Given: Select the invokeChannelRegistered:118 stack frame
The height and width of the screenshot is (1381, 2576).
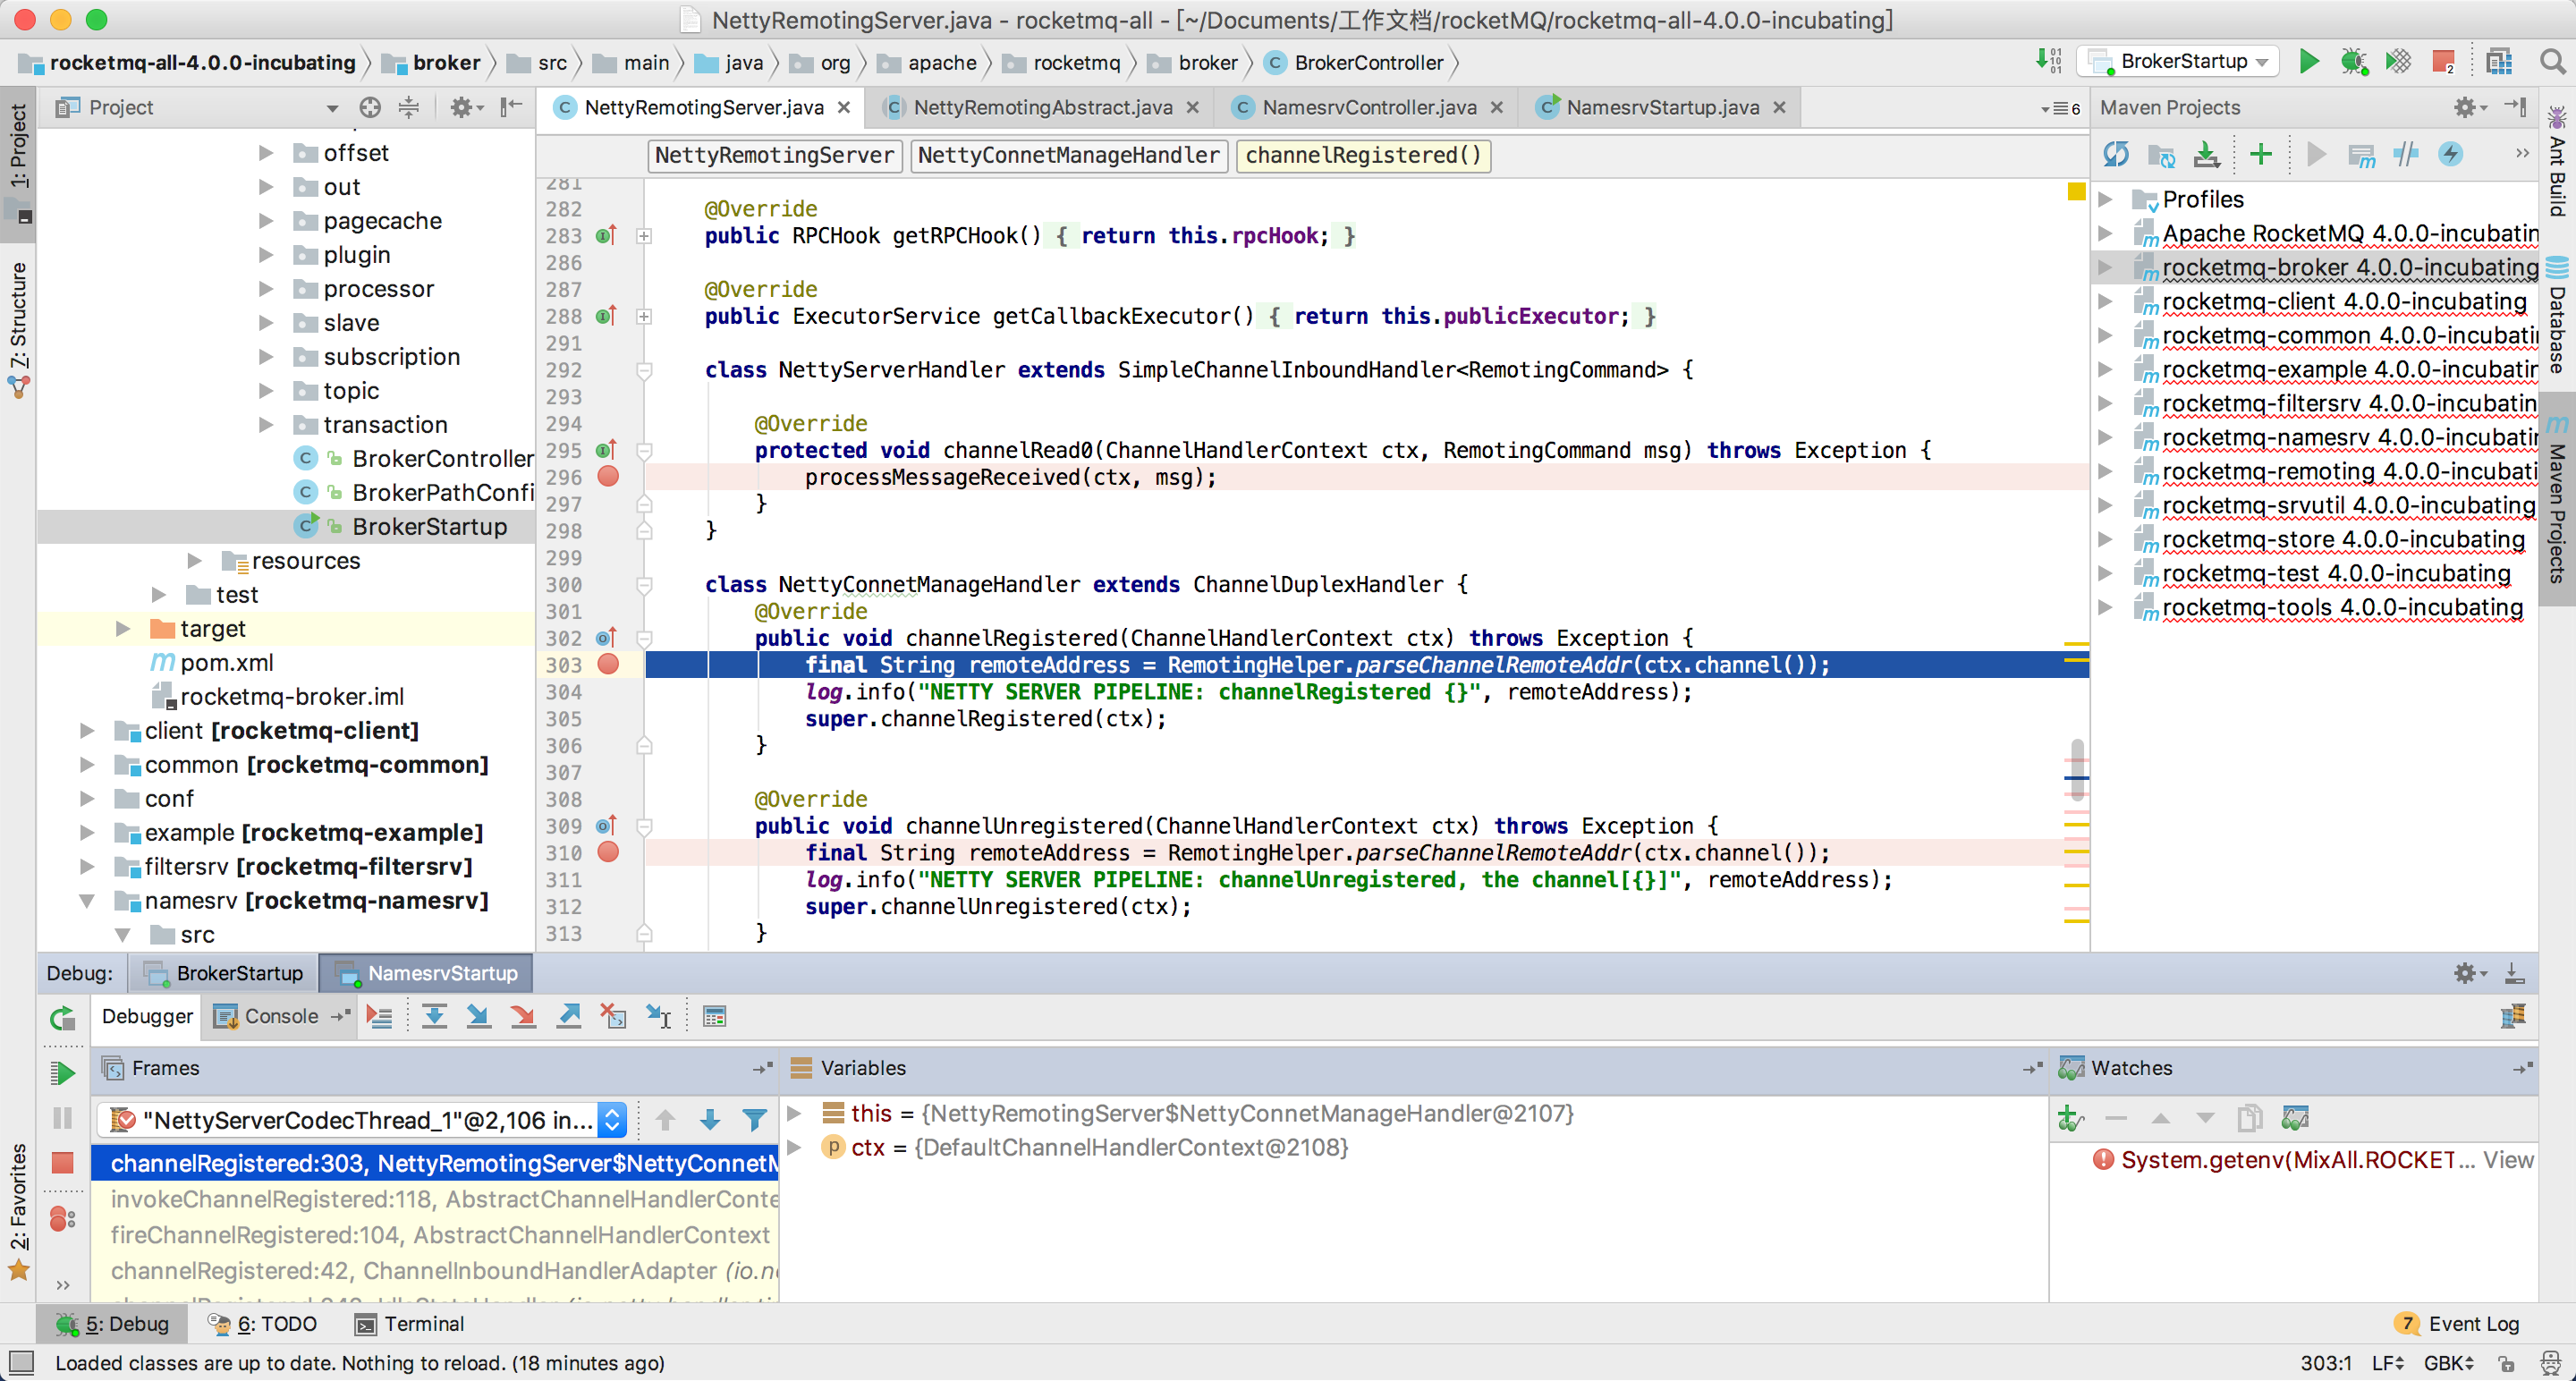Looking at the screenshot, I should pos(440,1199).
